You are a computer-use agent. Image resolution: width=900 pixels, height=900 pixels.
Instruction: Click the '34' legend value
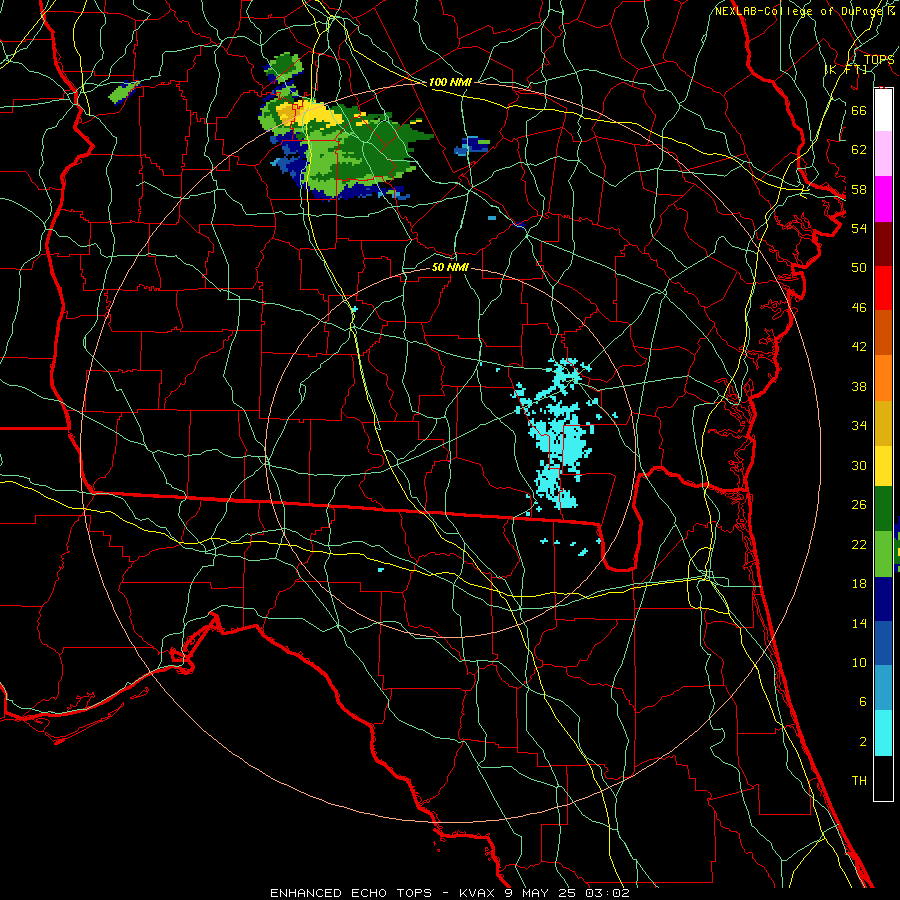[x=859, y=426]
